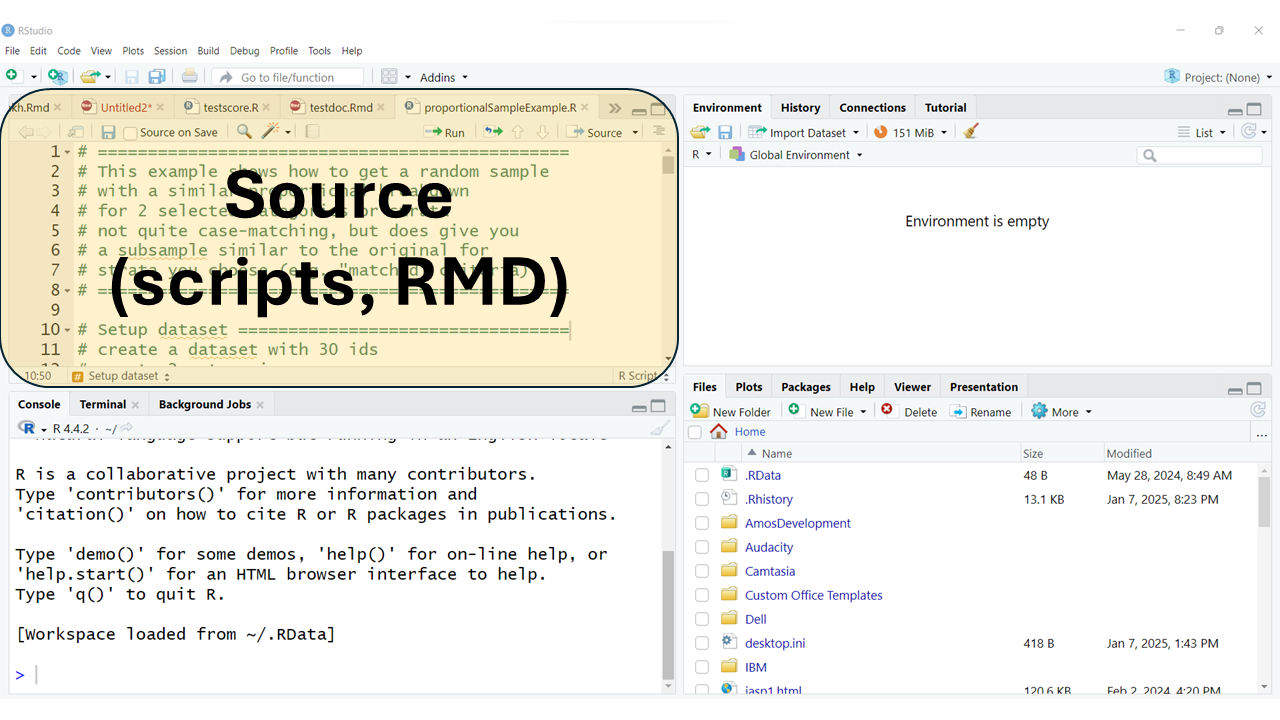Open the Camtasia folder link
Viewport: 1280px width, 720px height.
772,571
